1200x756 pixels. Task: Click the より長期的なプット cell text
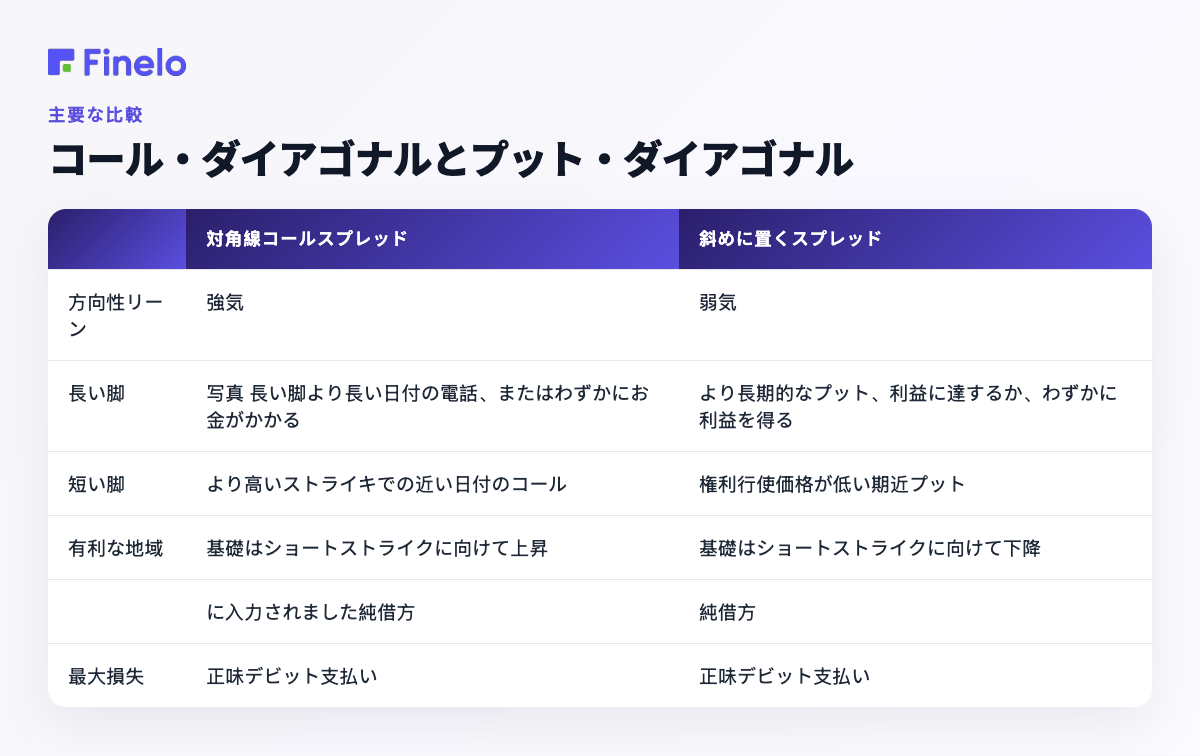908,406
